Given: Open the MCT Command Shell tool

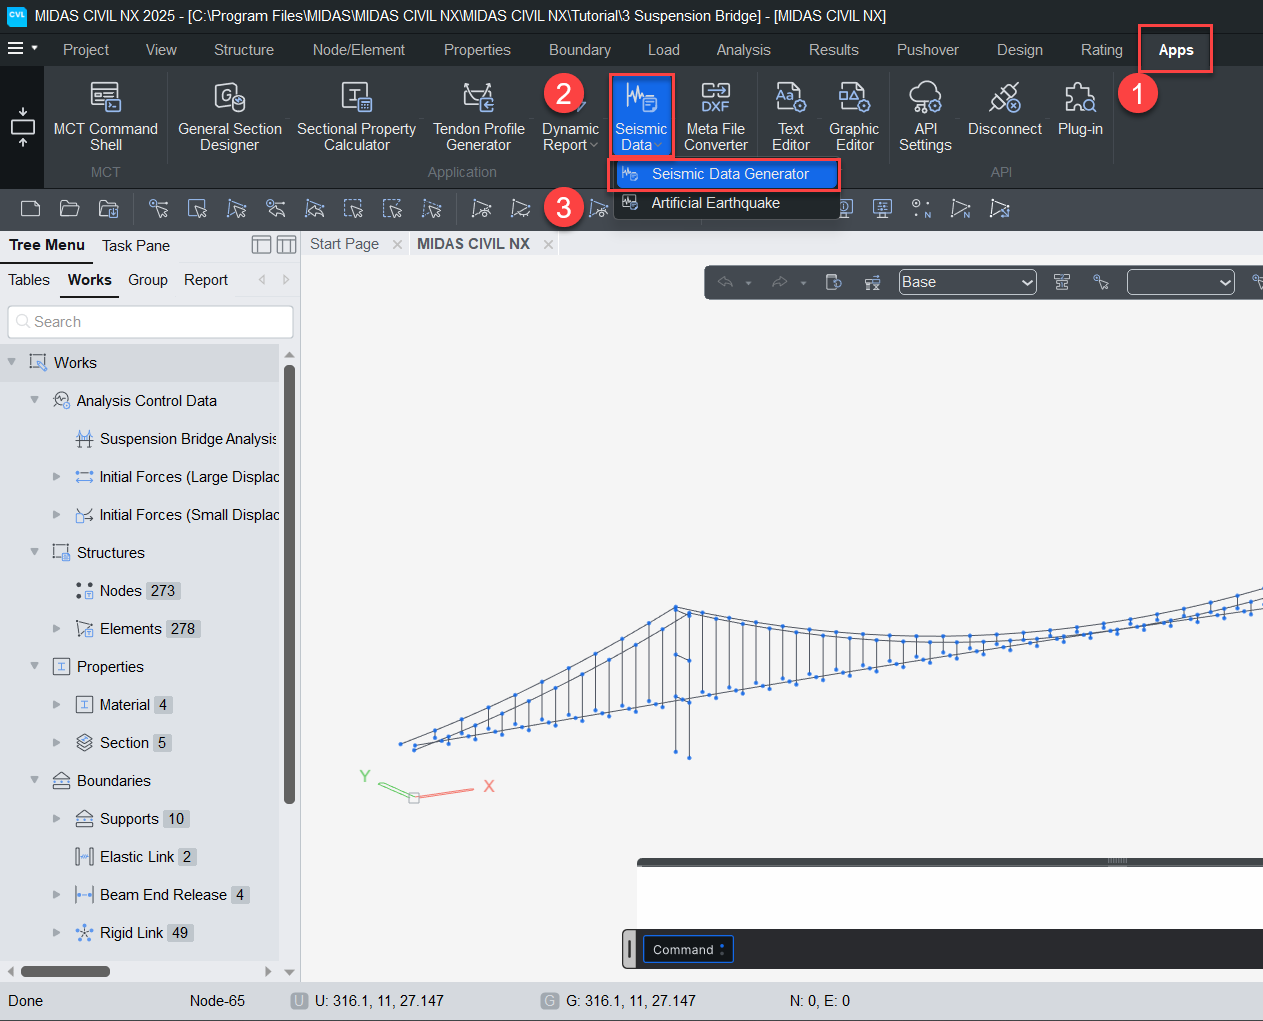Looking at the screenshot, I should (105, 116).
